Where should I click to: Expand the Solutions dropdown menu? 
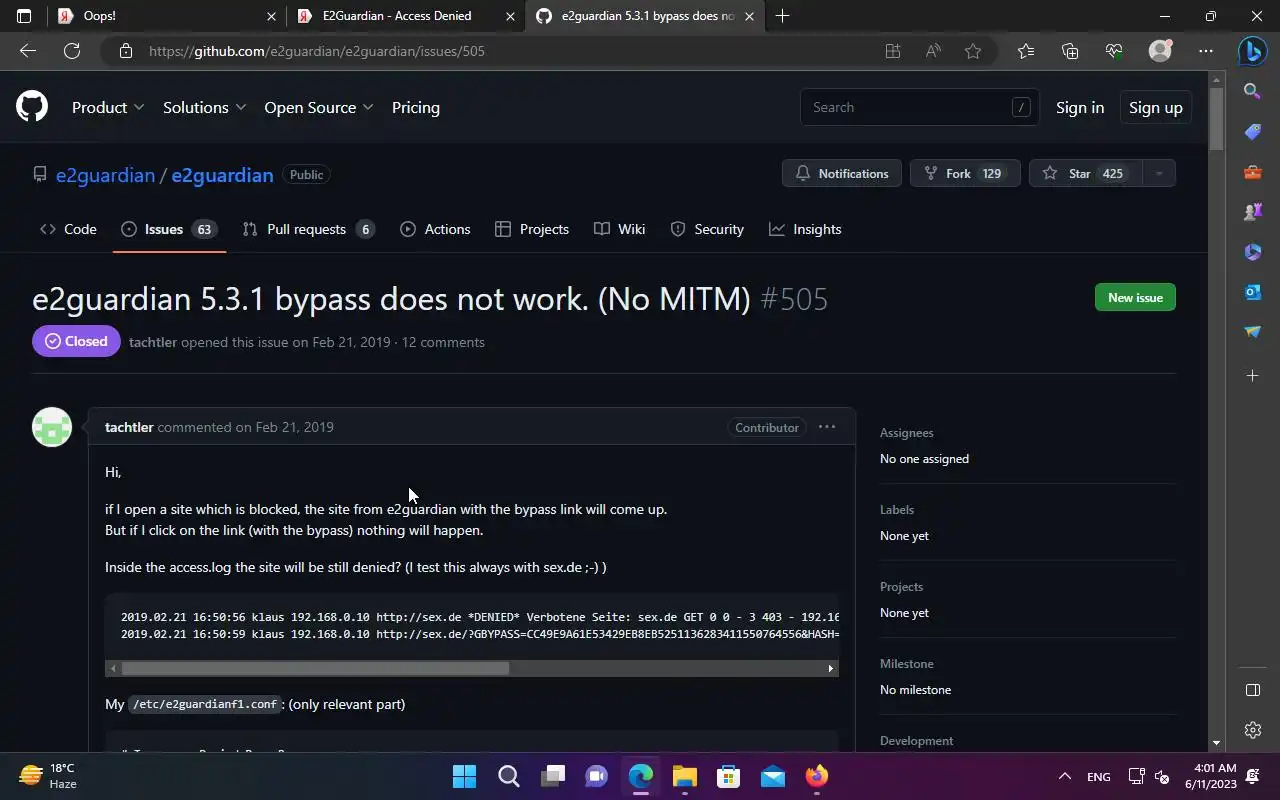click(x=204, y=107)
